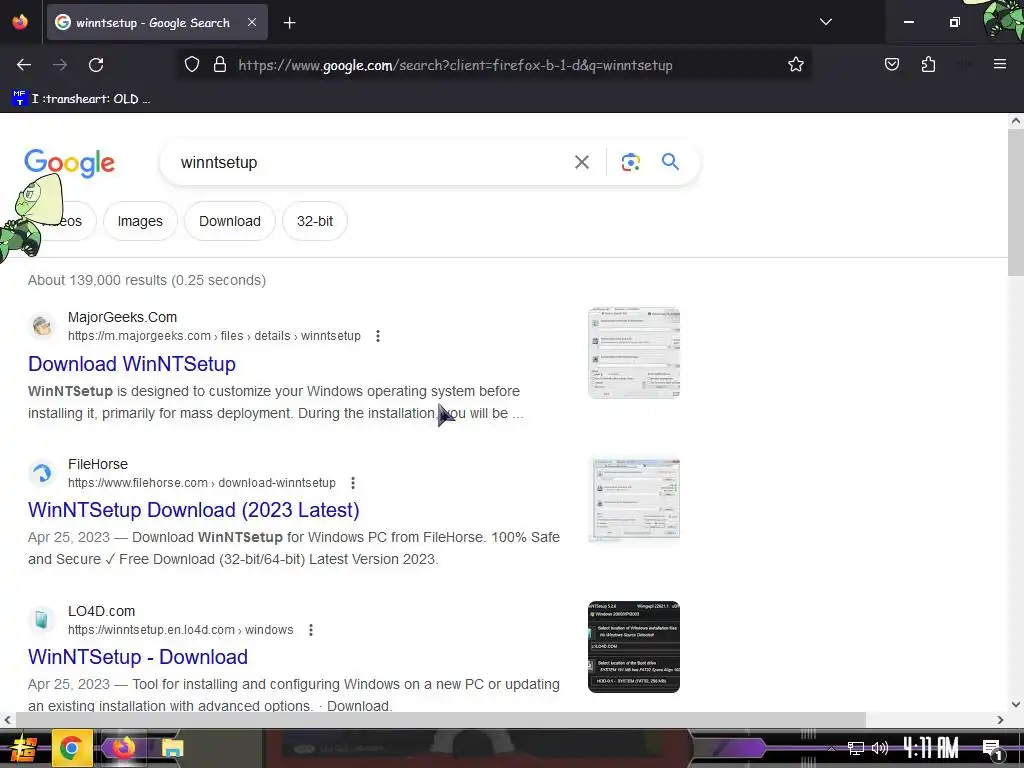The width and height of the screenshot is (1024, 768).
Task: Open WinNTSetup - Download link
Action: pyautogui.click(x=138, y=657)
